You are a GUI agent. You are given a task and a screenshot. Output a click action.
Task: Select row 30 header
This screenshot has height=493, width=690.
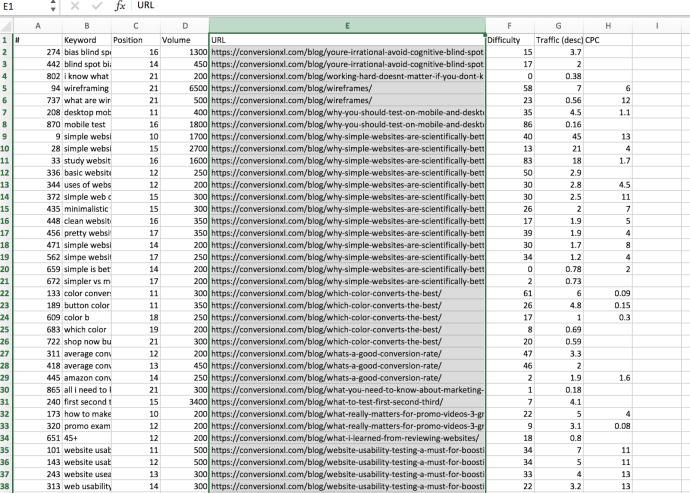pyautogui.click(x=6, y=390)
